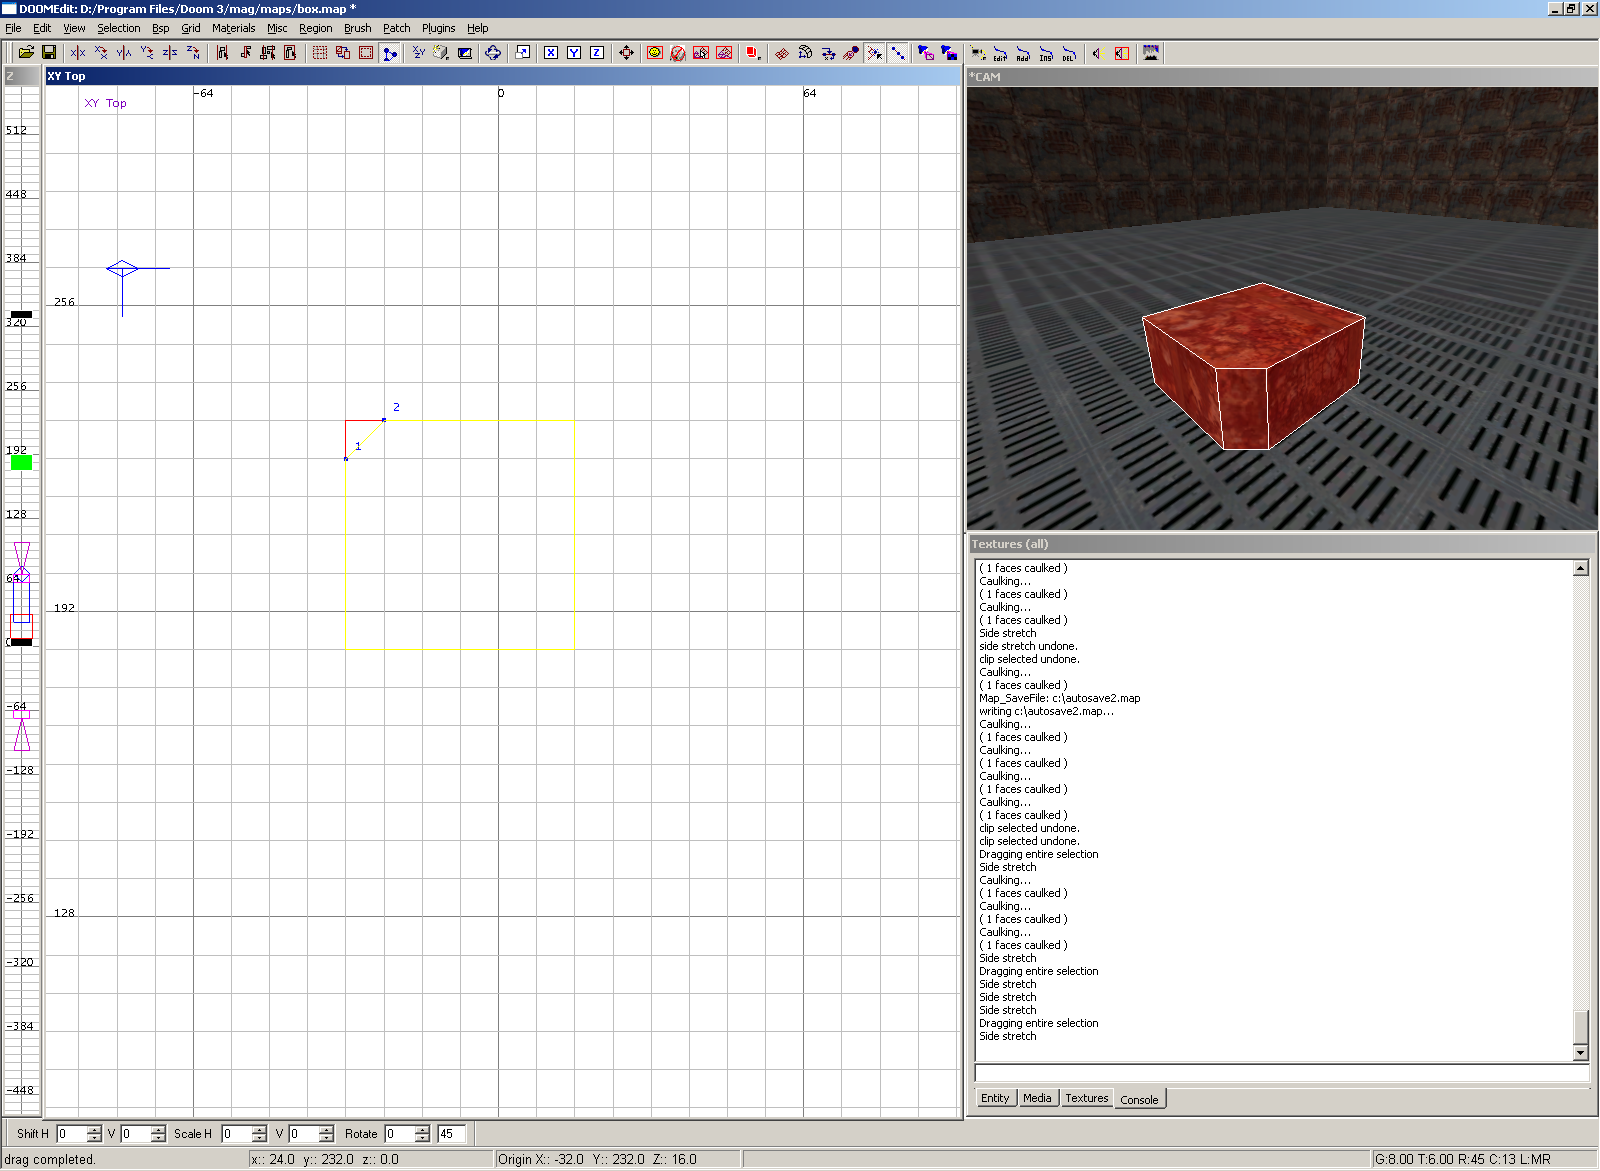Increase the Rotate value with up arrow
The width and height of the screenshot is (1600, 1171).
point(422,1129)
